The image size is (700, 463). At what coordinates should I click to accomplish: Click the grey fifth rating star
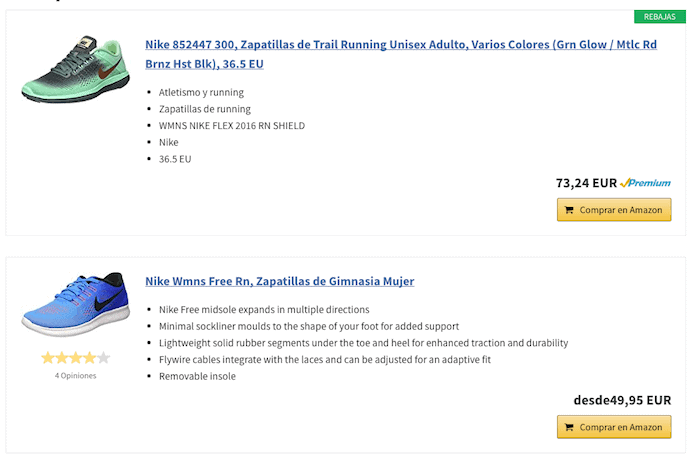[x=104, y=358]
